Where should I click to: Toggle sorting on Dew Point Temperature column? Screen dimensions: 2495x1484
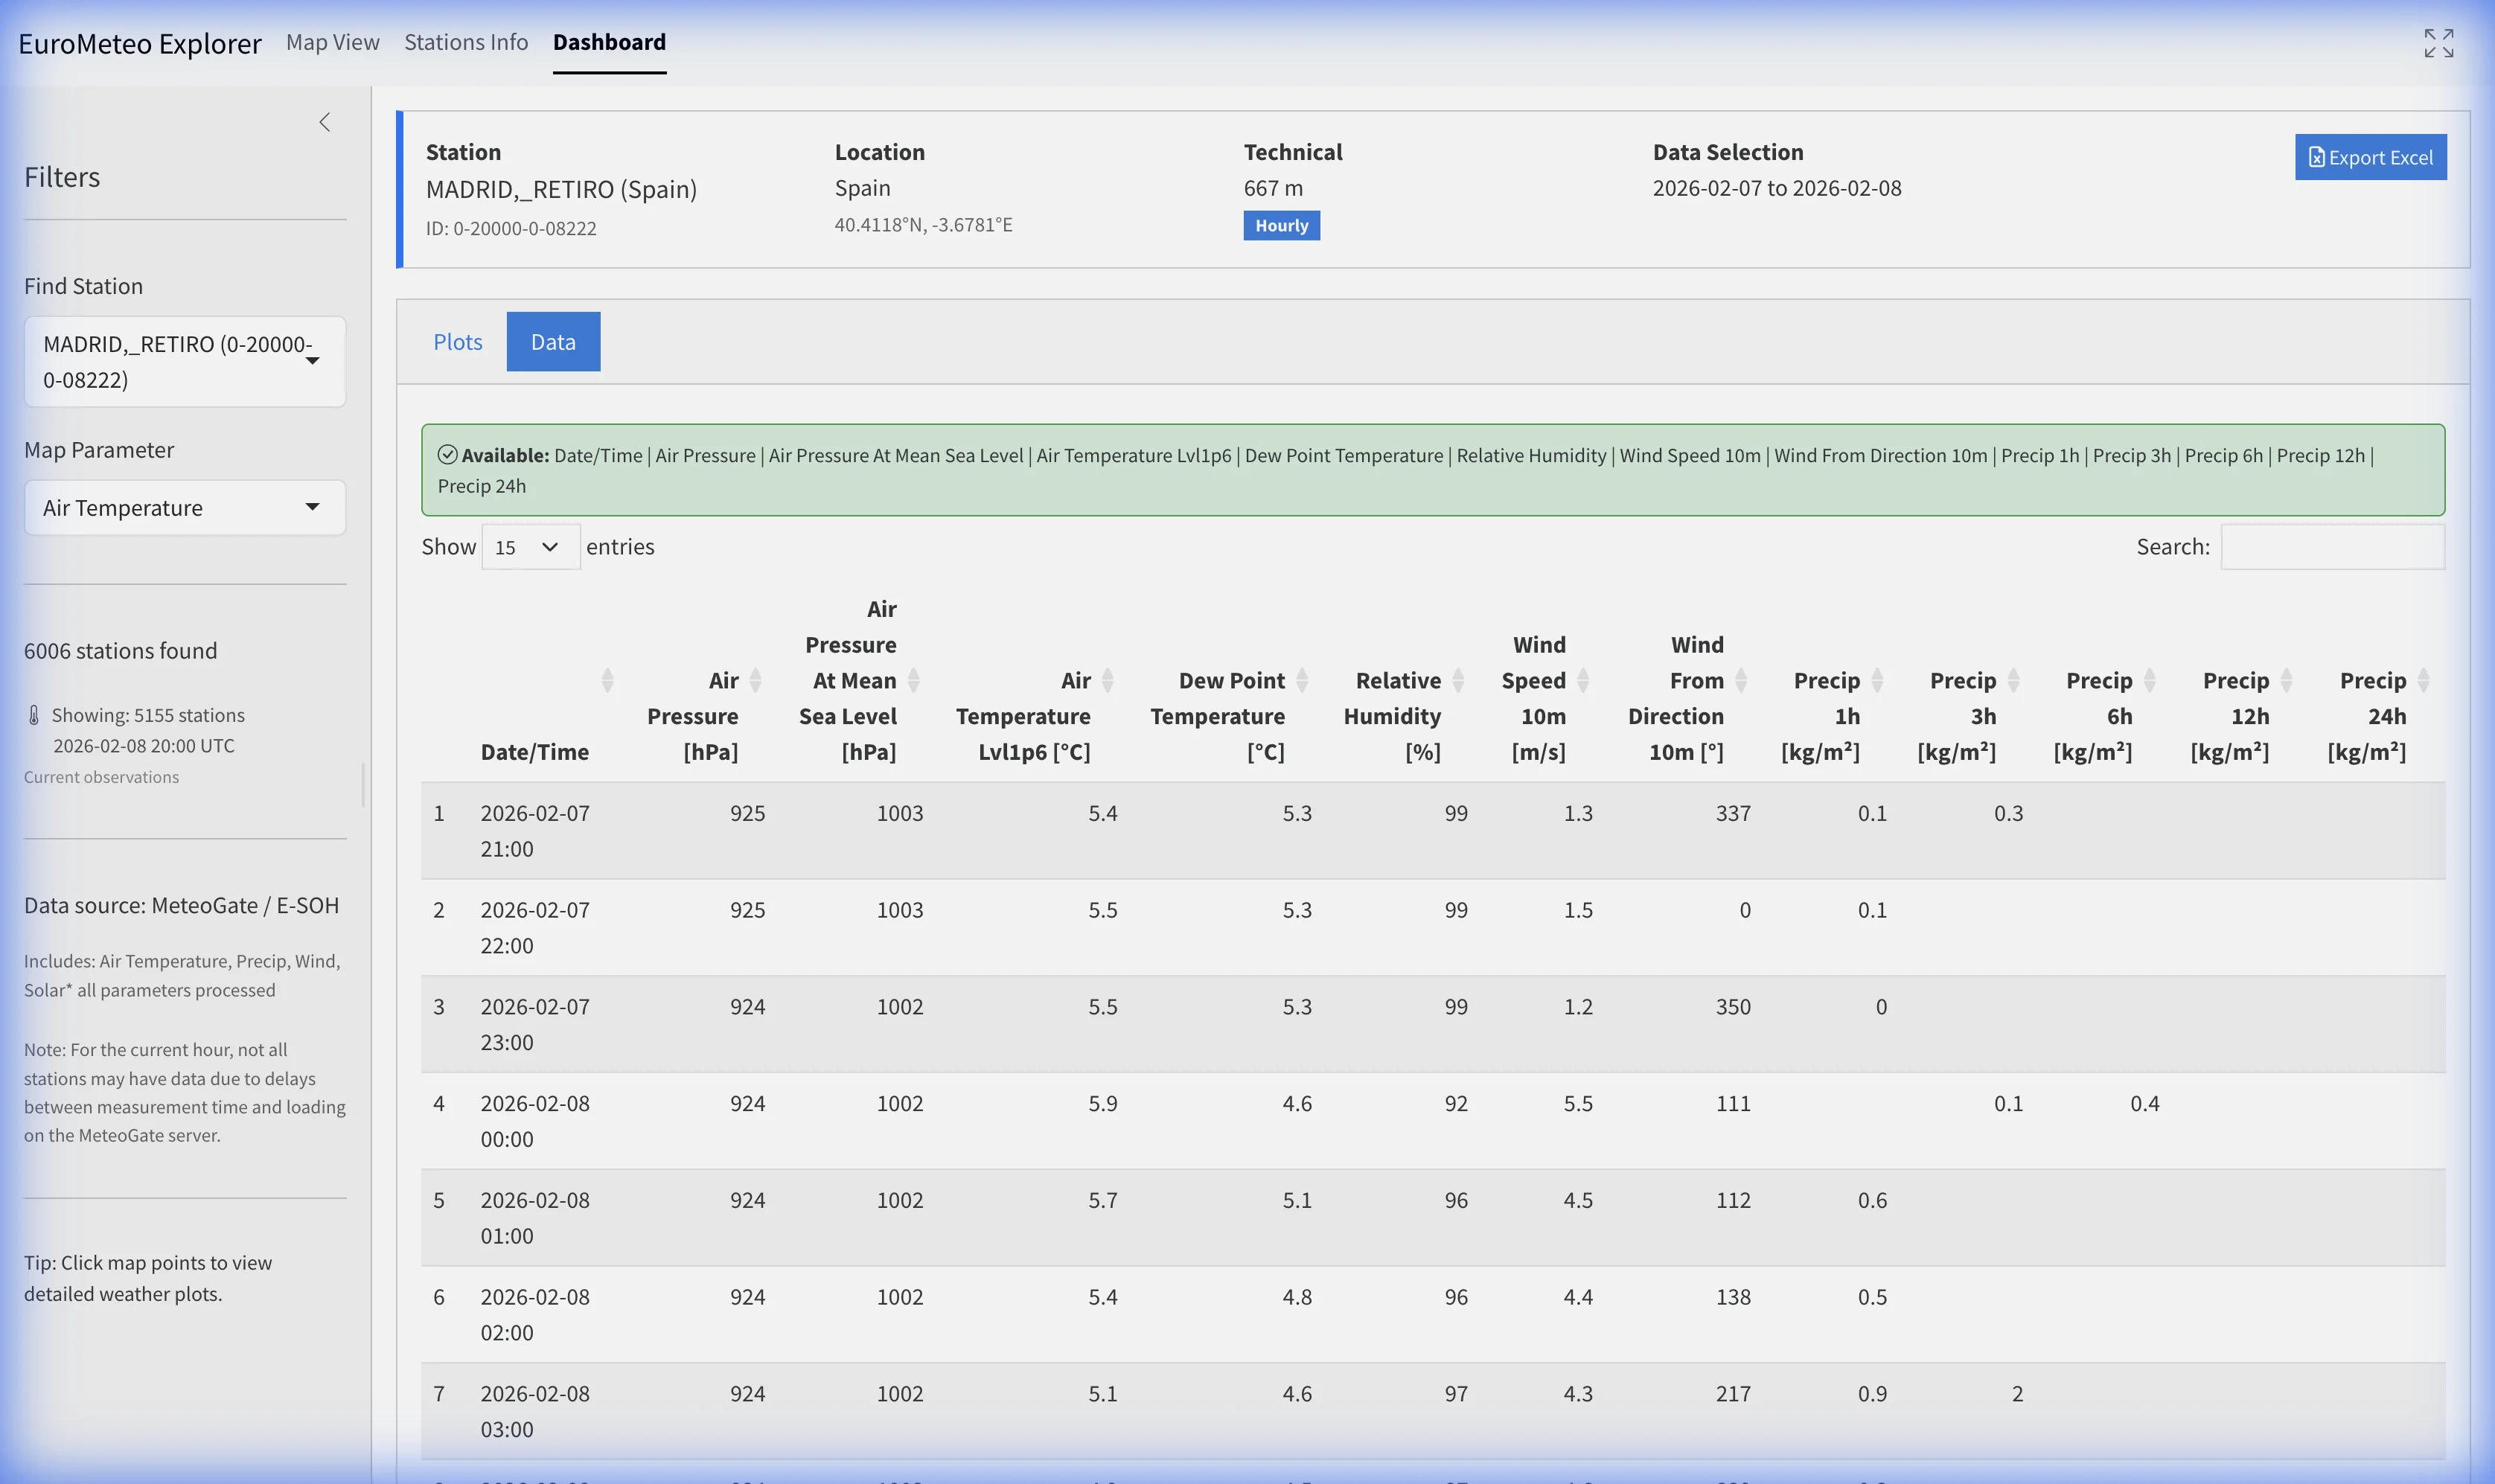tap(1303, 680)
